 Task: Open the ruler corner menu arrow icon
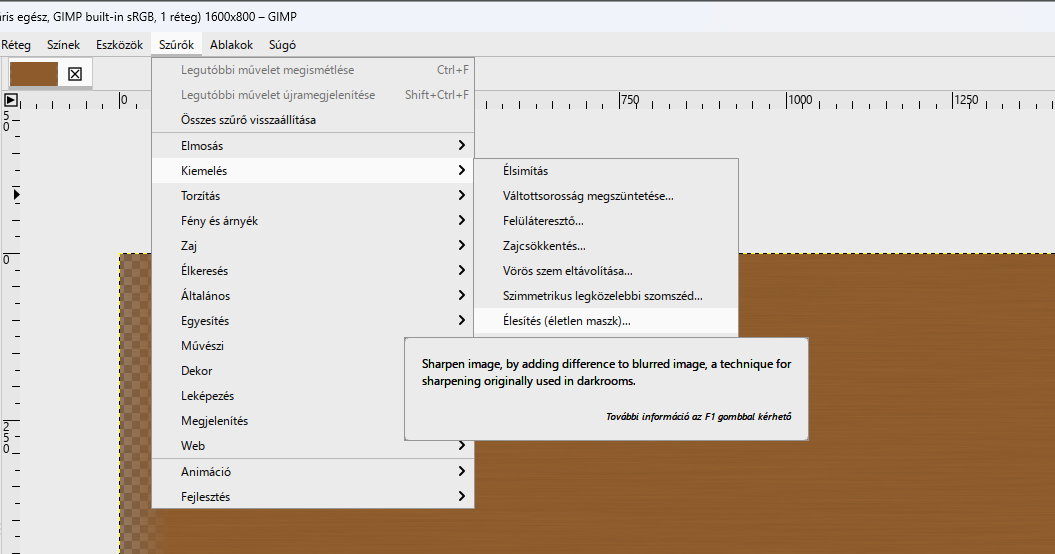(x=11, y=100)
